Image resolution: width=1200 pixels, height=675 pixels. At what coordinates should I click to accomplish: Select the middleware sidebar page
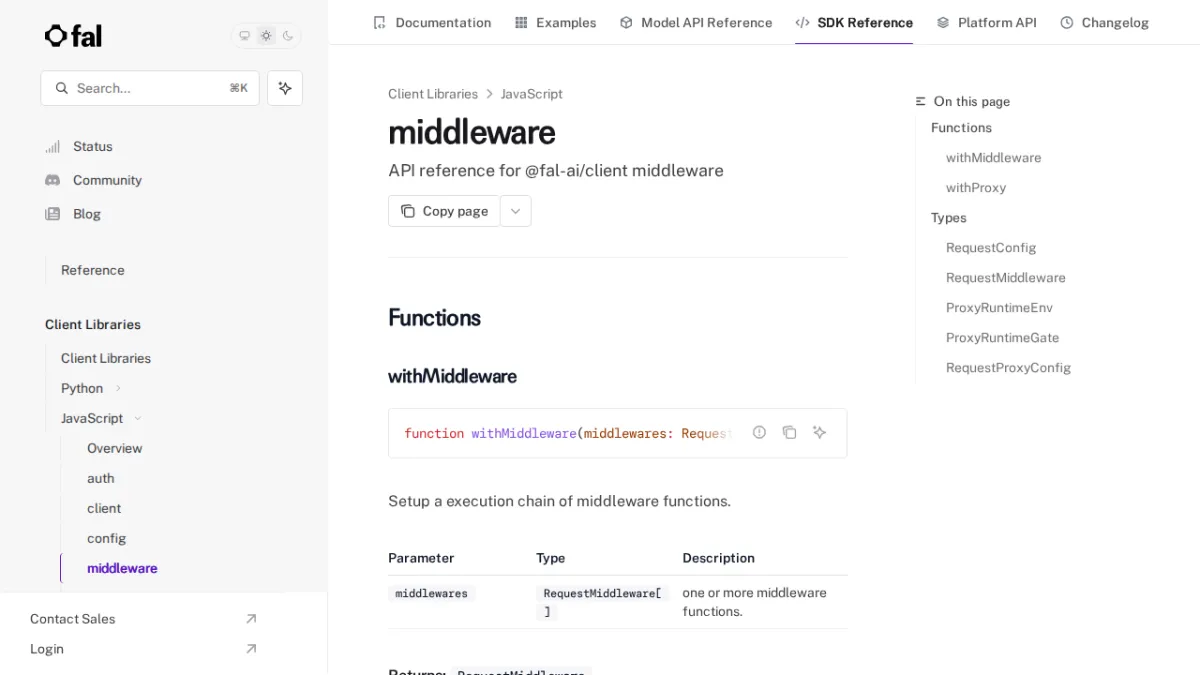click(x=122, y=568)
